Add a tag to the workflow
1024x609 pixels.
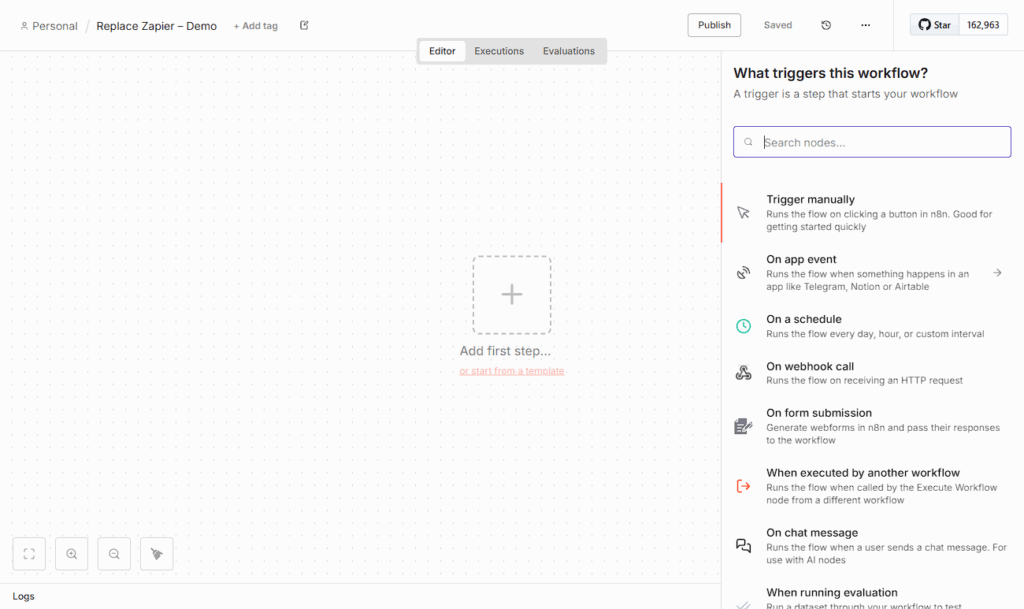pyautogui.click(x=255, y=25)
